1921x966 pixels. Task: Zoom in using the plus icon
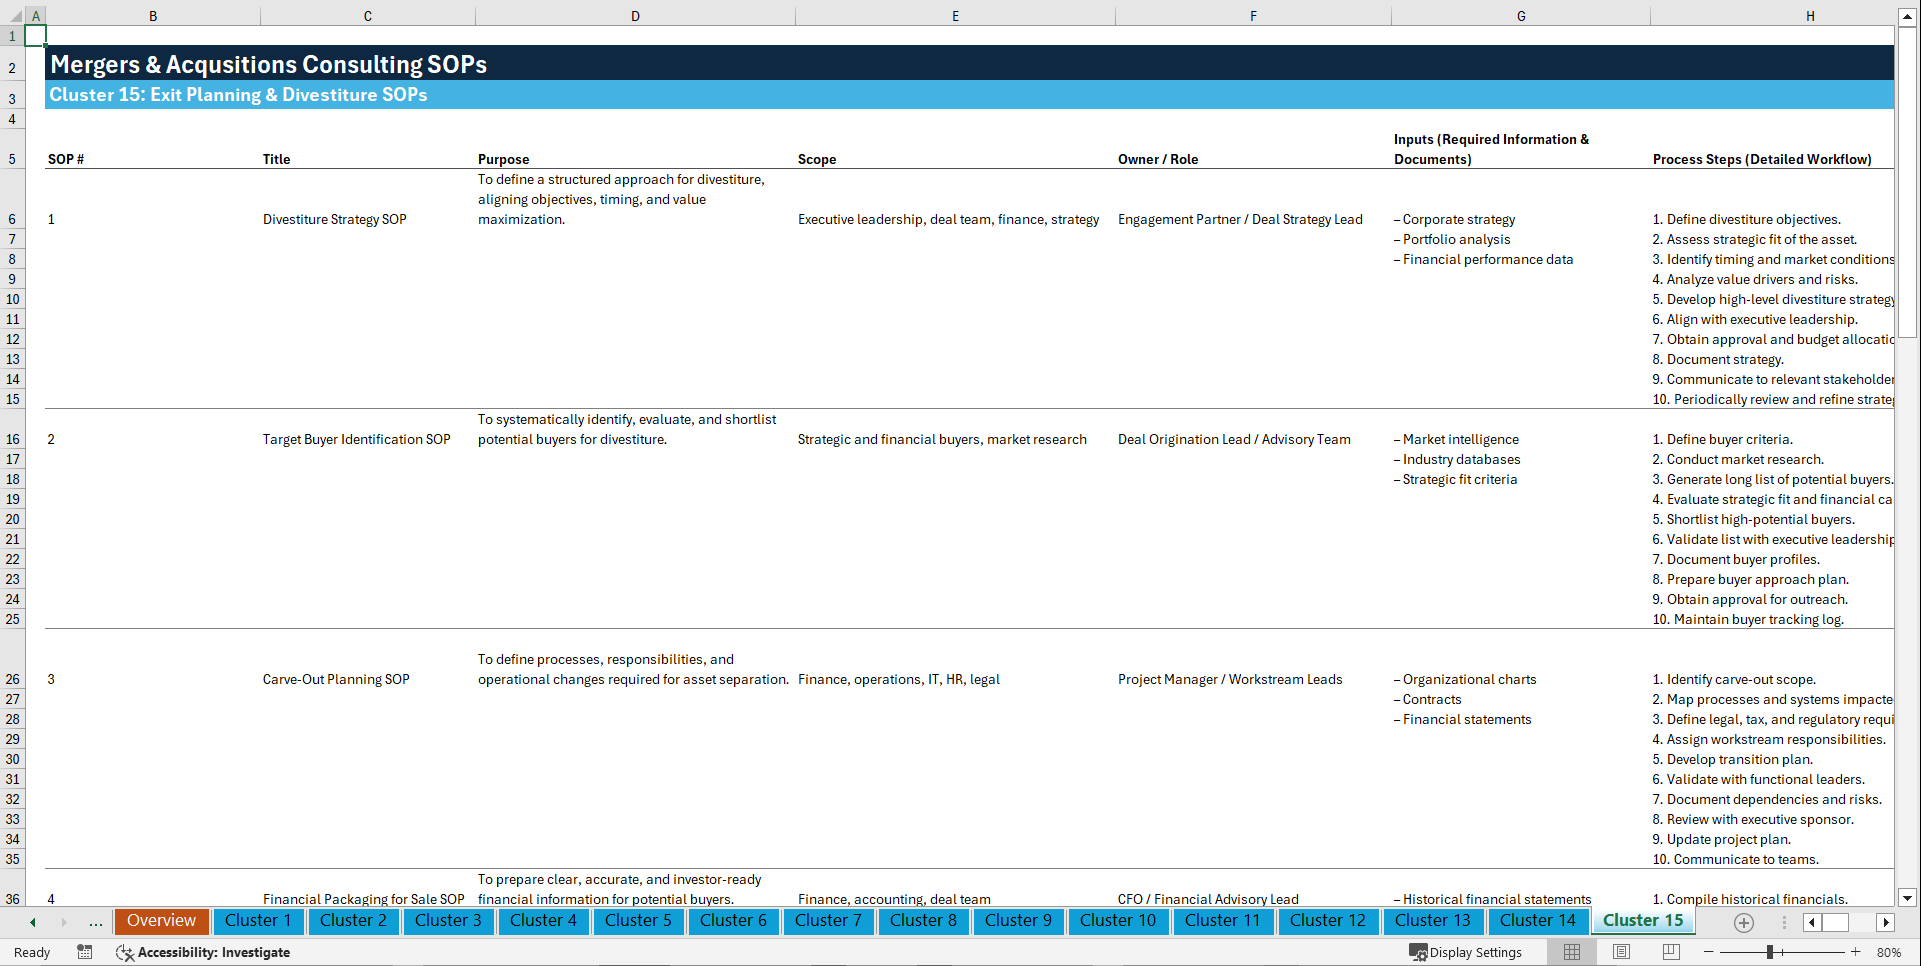[1855, 952]
